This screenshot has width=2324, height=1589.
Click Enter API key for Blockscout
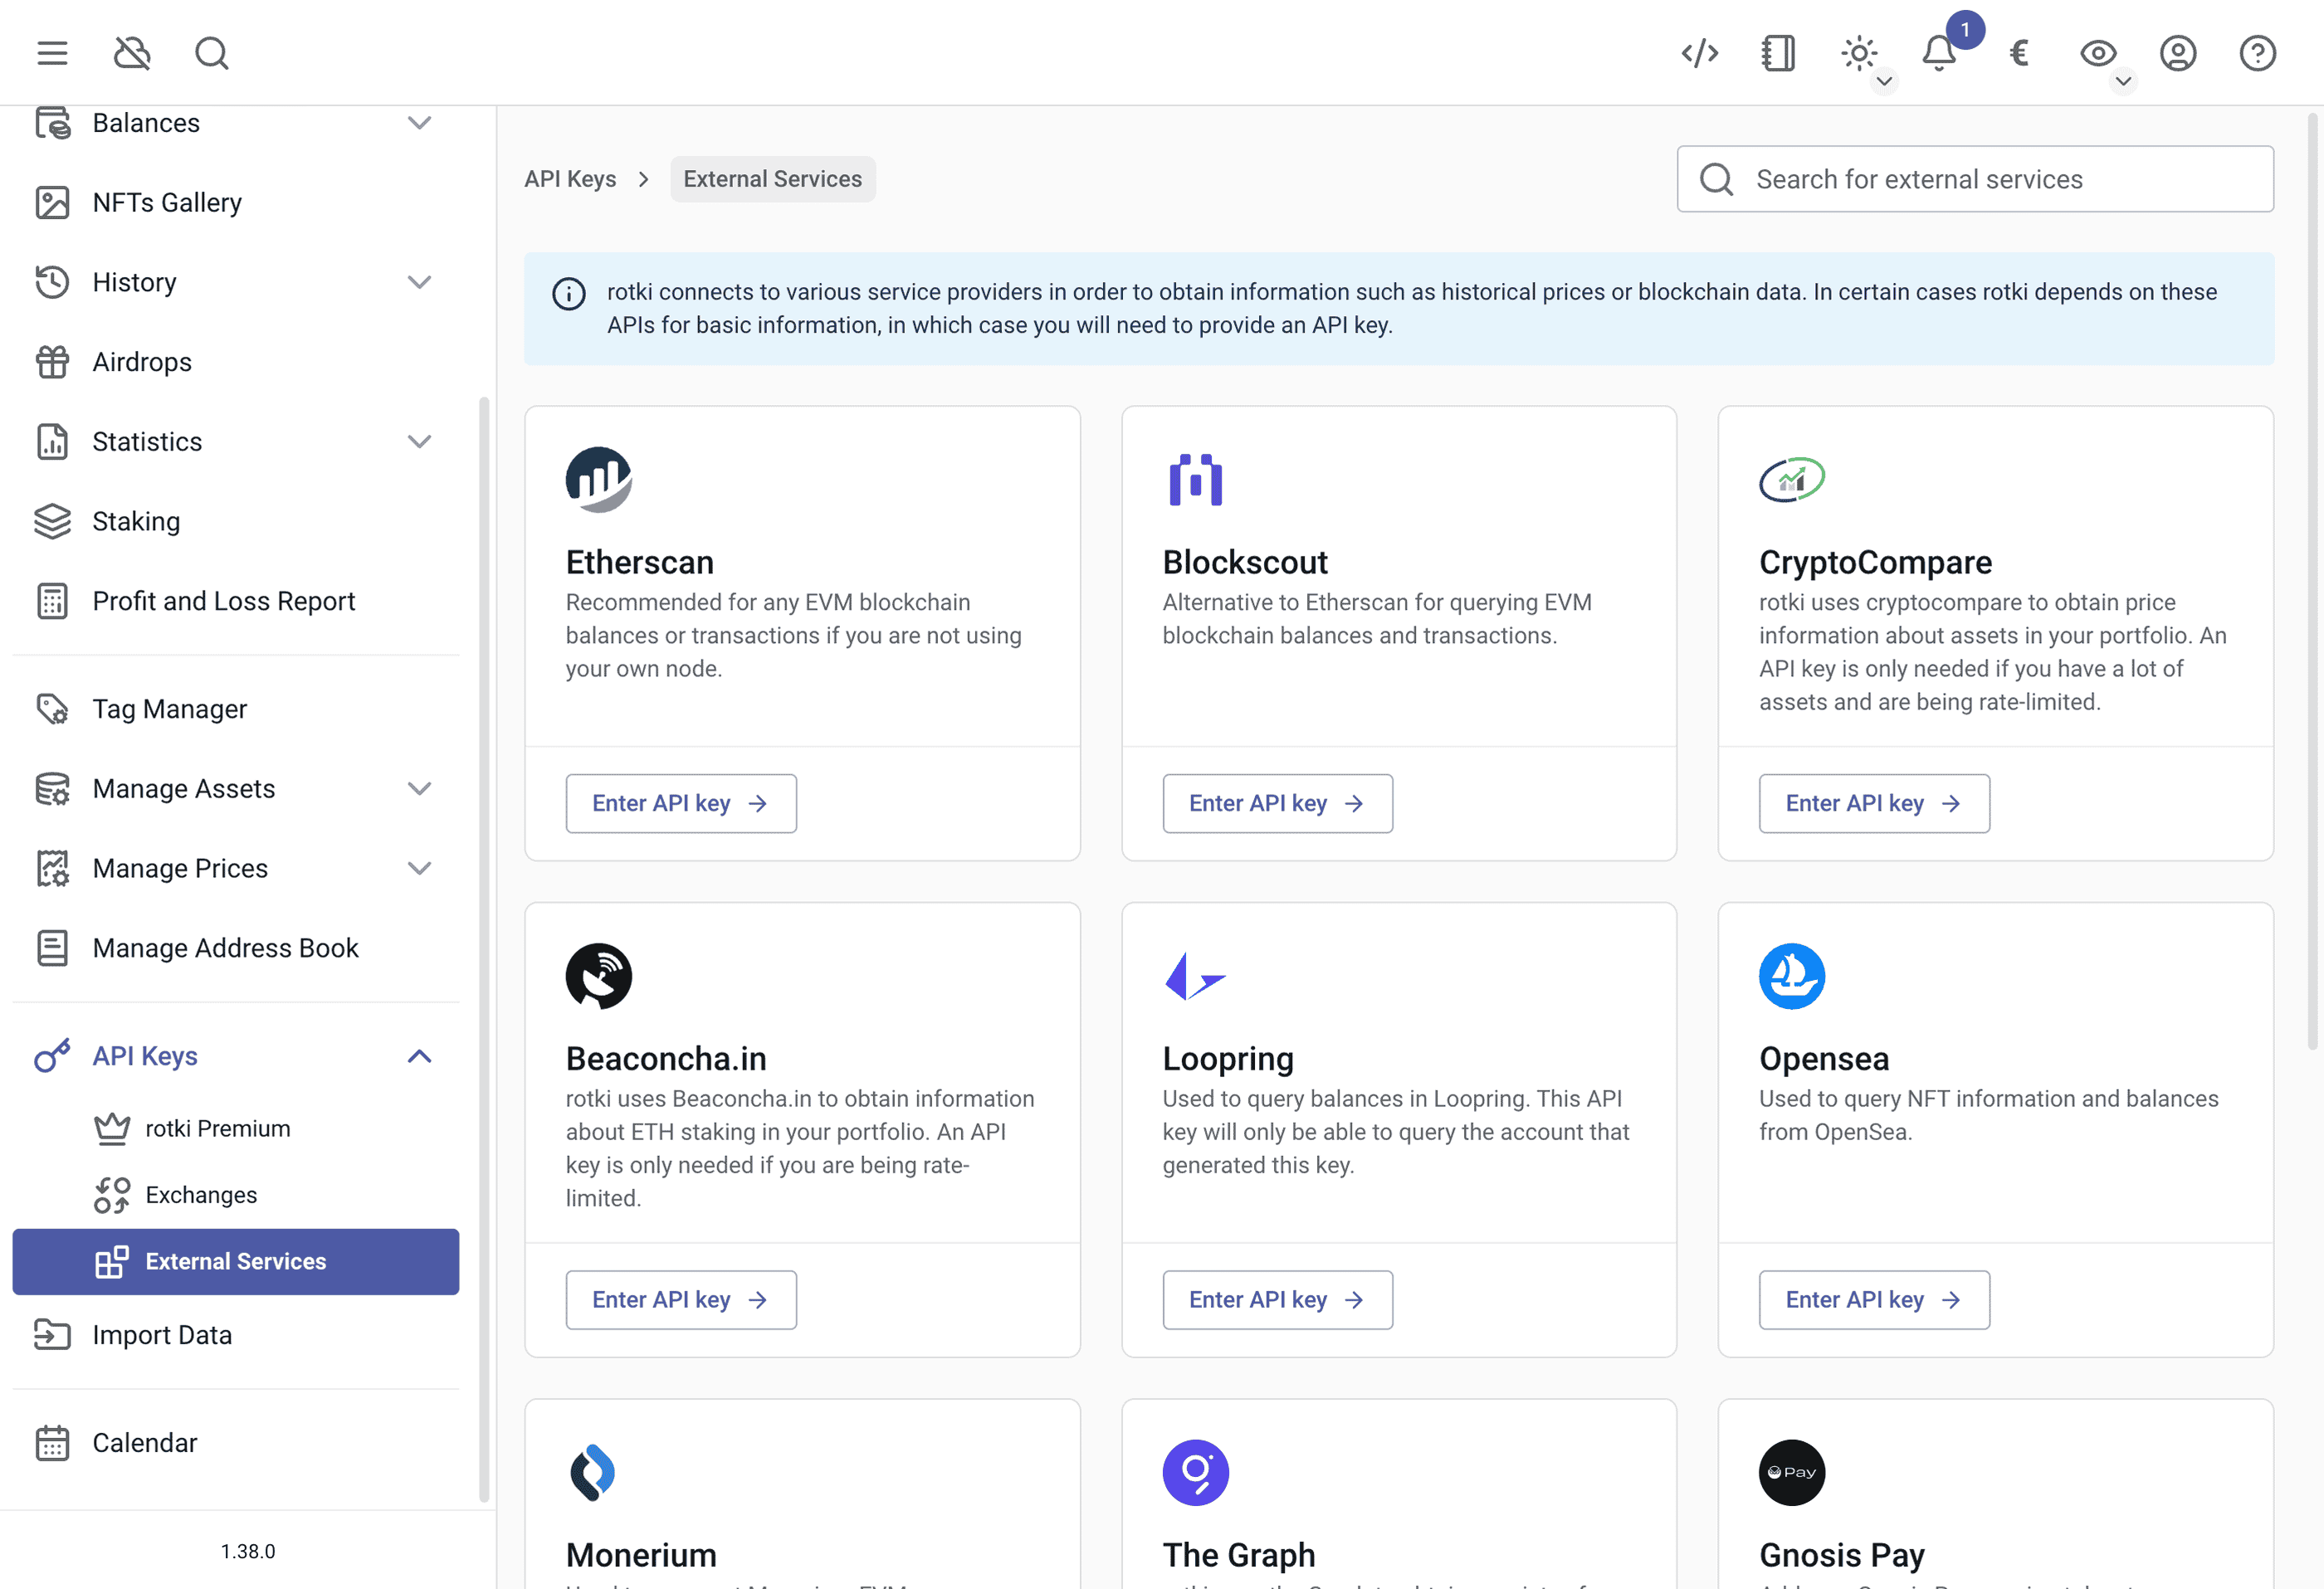tap(1277, 803)
